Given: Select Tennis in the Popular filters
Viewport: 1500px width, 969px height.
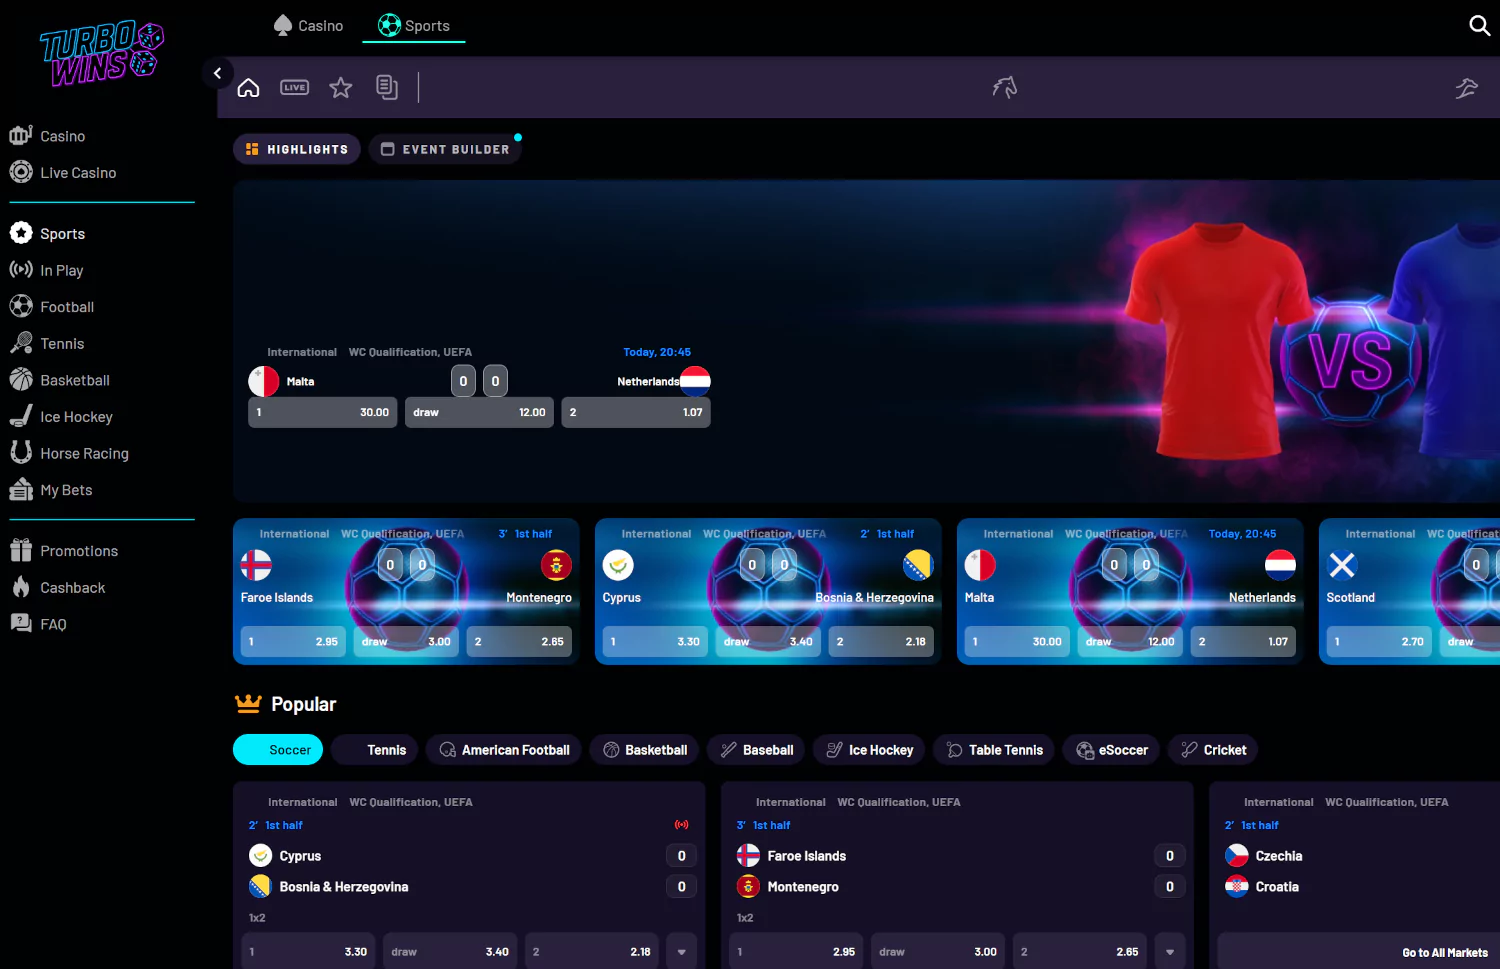Looking at the screenshot, I should click(374, 750).
